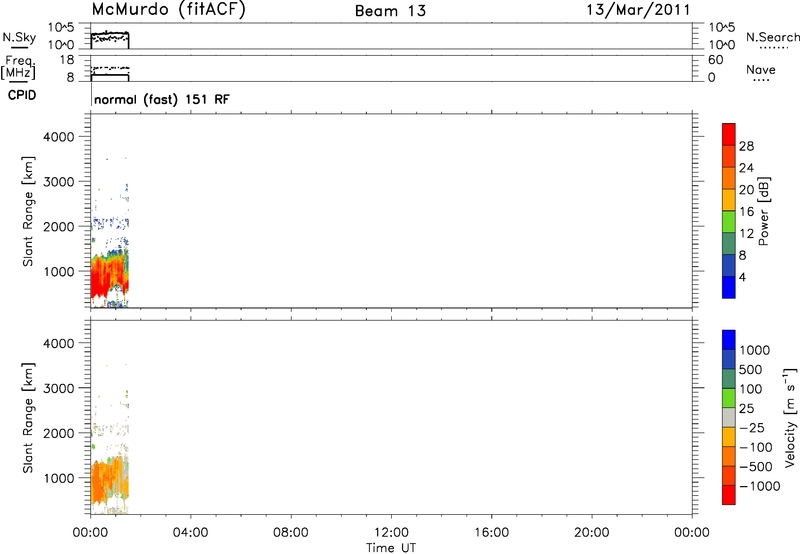Screen dimensions: 800x554
Task: Click the 13/Mar/2011 date label
Action: click(x=638, y=10)
